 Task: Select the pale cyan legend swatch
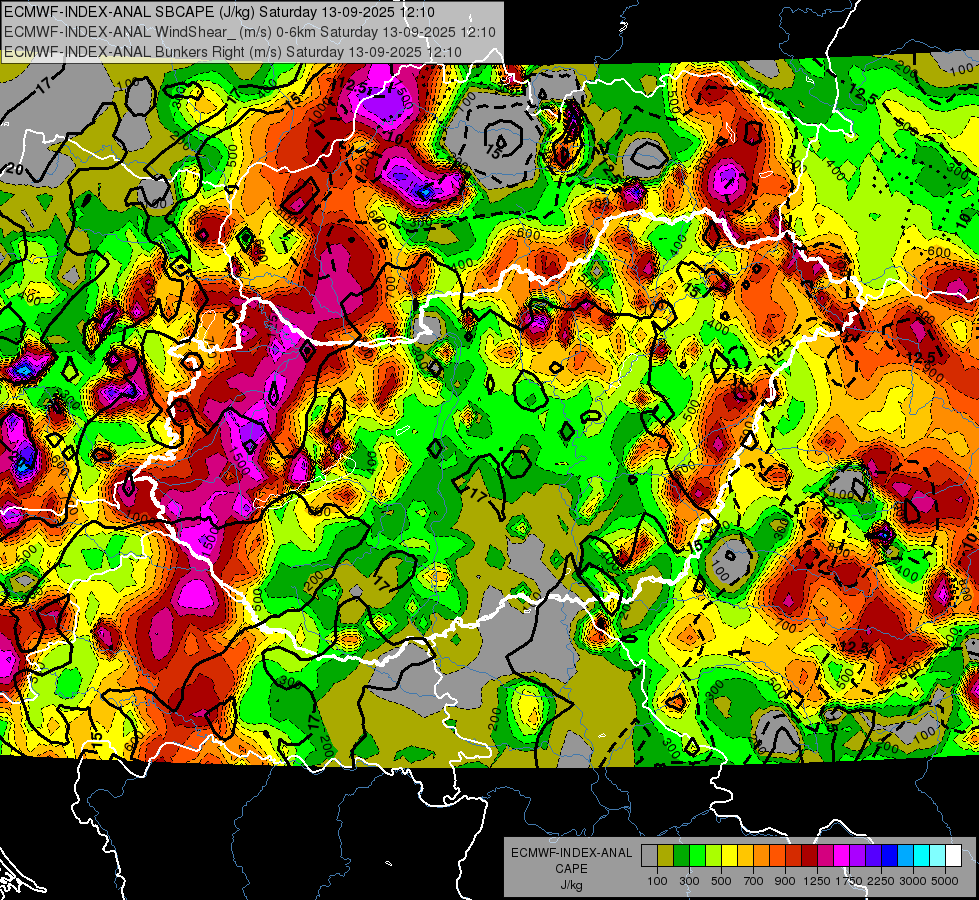point(938,855)
